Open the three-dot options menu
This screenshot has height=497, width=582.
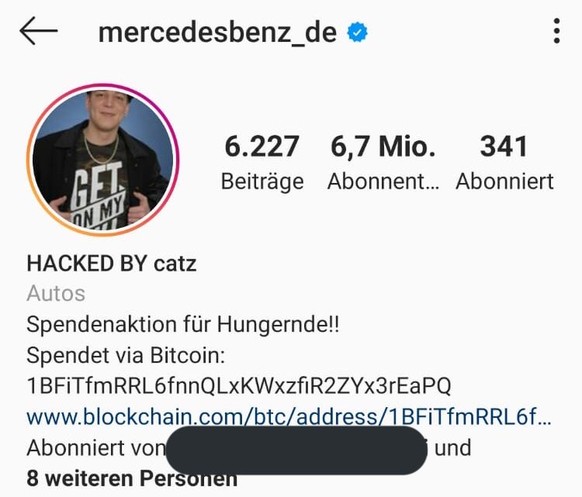pos(556,31)
